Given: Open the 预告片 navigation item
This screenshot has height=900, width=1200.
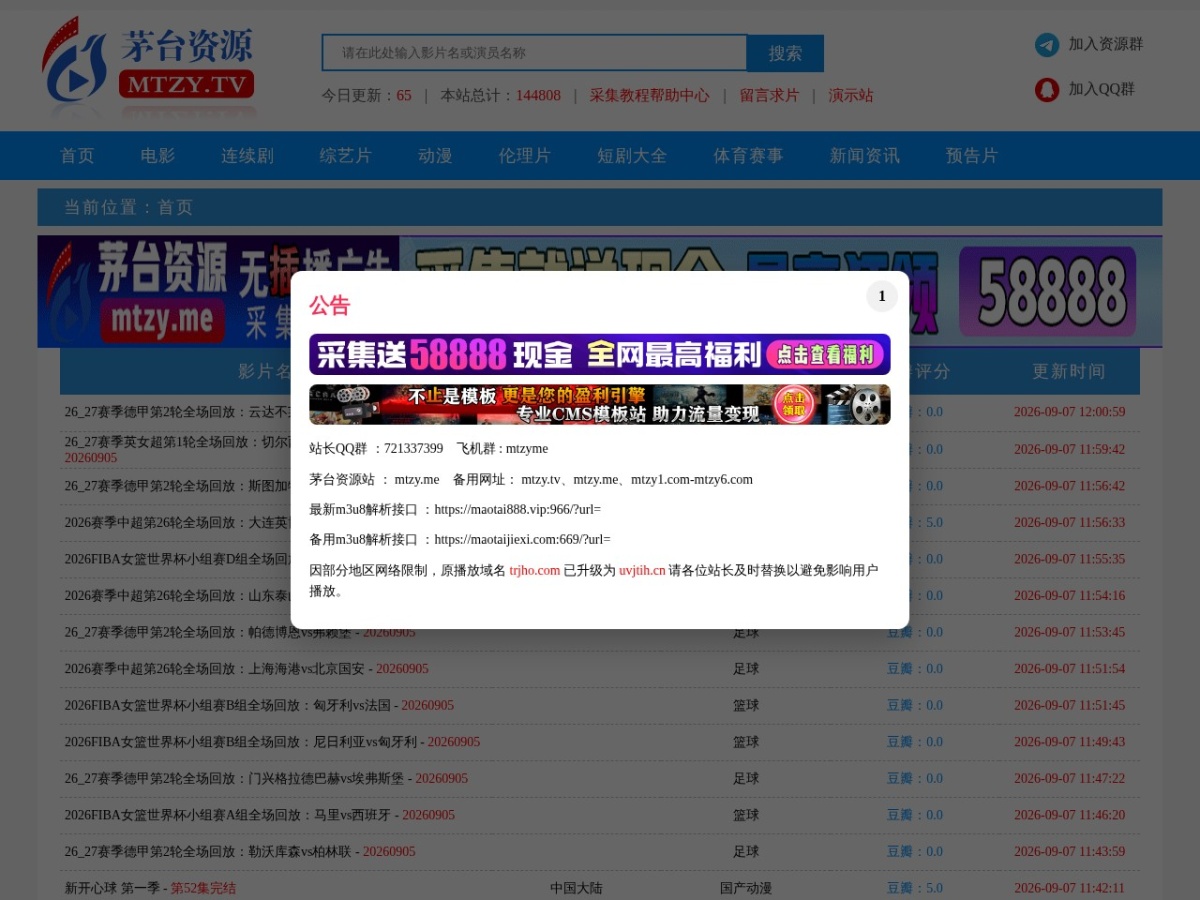Looking at the screenshot, I should click(972, 156).
